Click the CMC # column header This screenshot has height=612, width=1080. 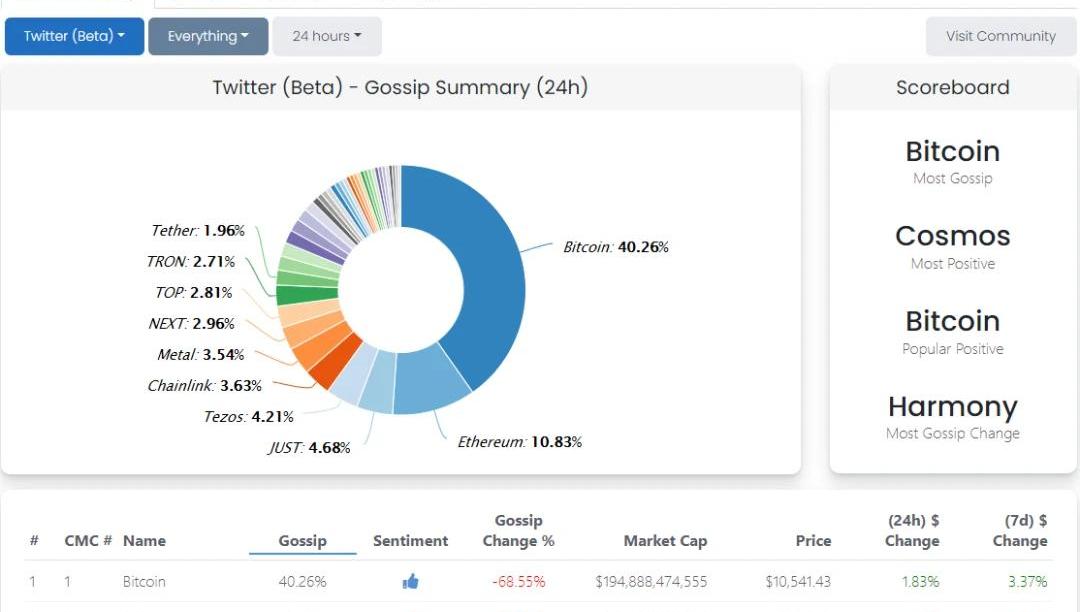click(x=81, y=540)
